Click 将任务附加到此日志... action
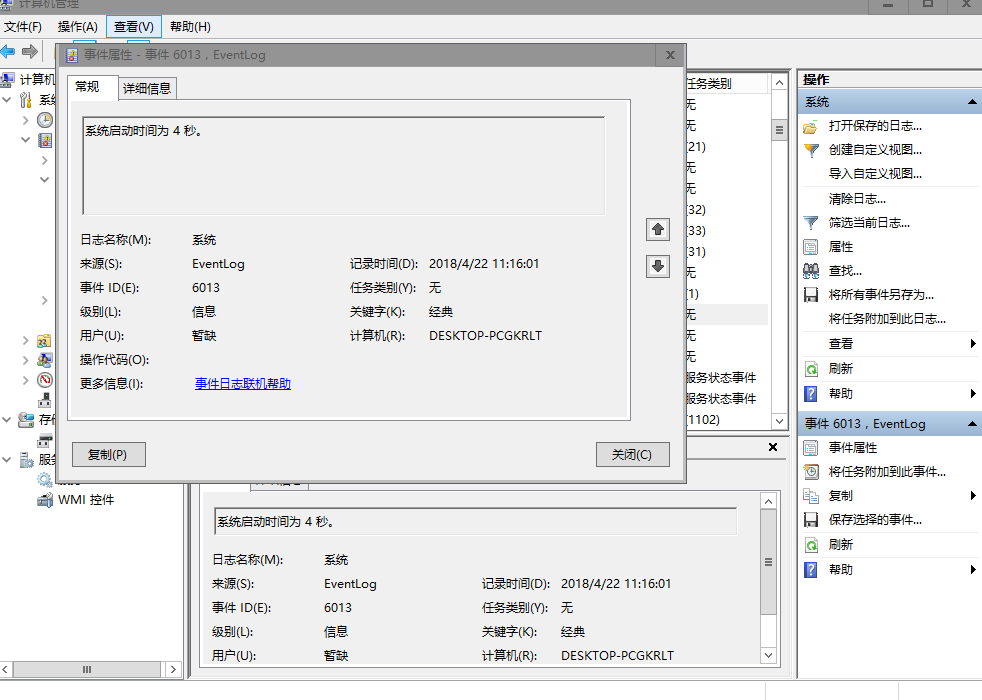 (x=887, y=319)
